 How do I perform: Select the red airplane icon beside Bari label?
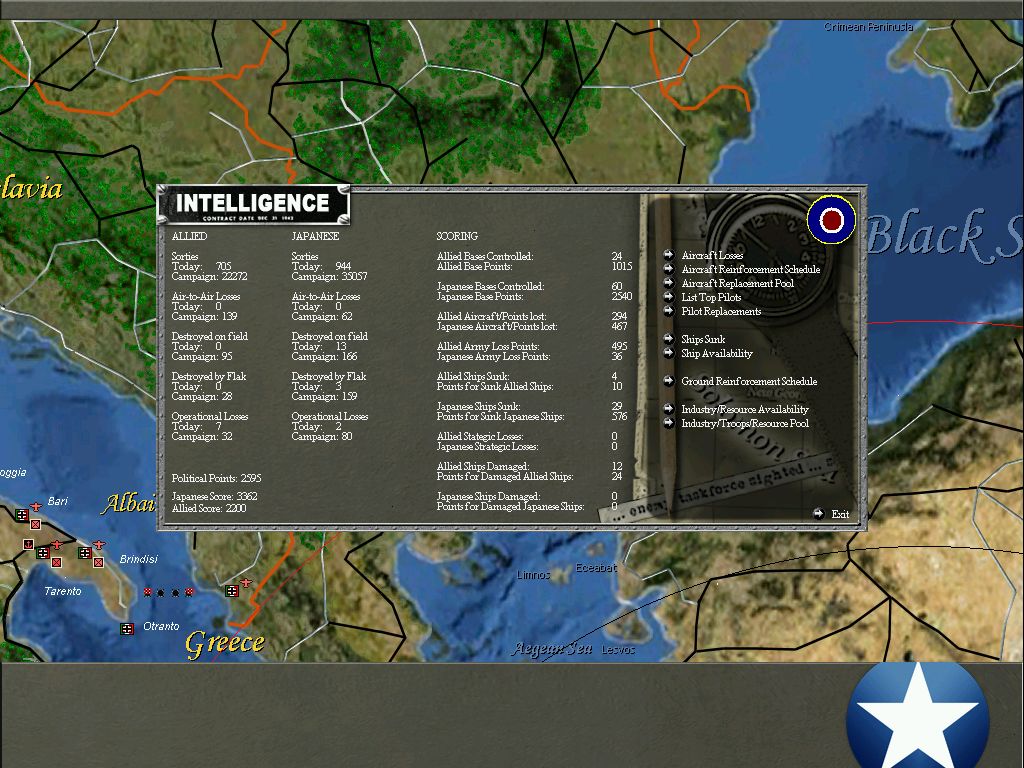point(36,507)
